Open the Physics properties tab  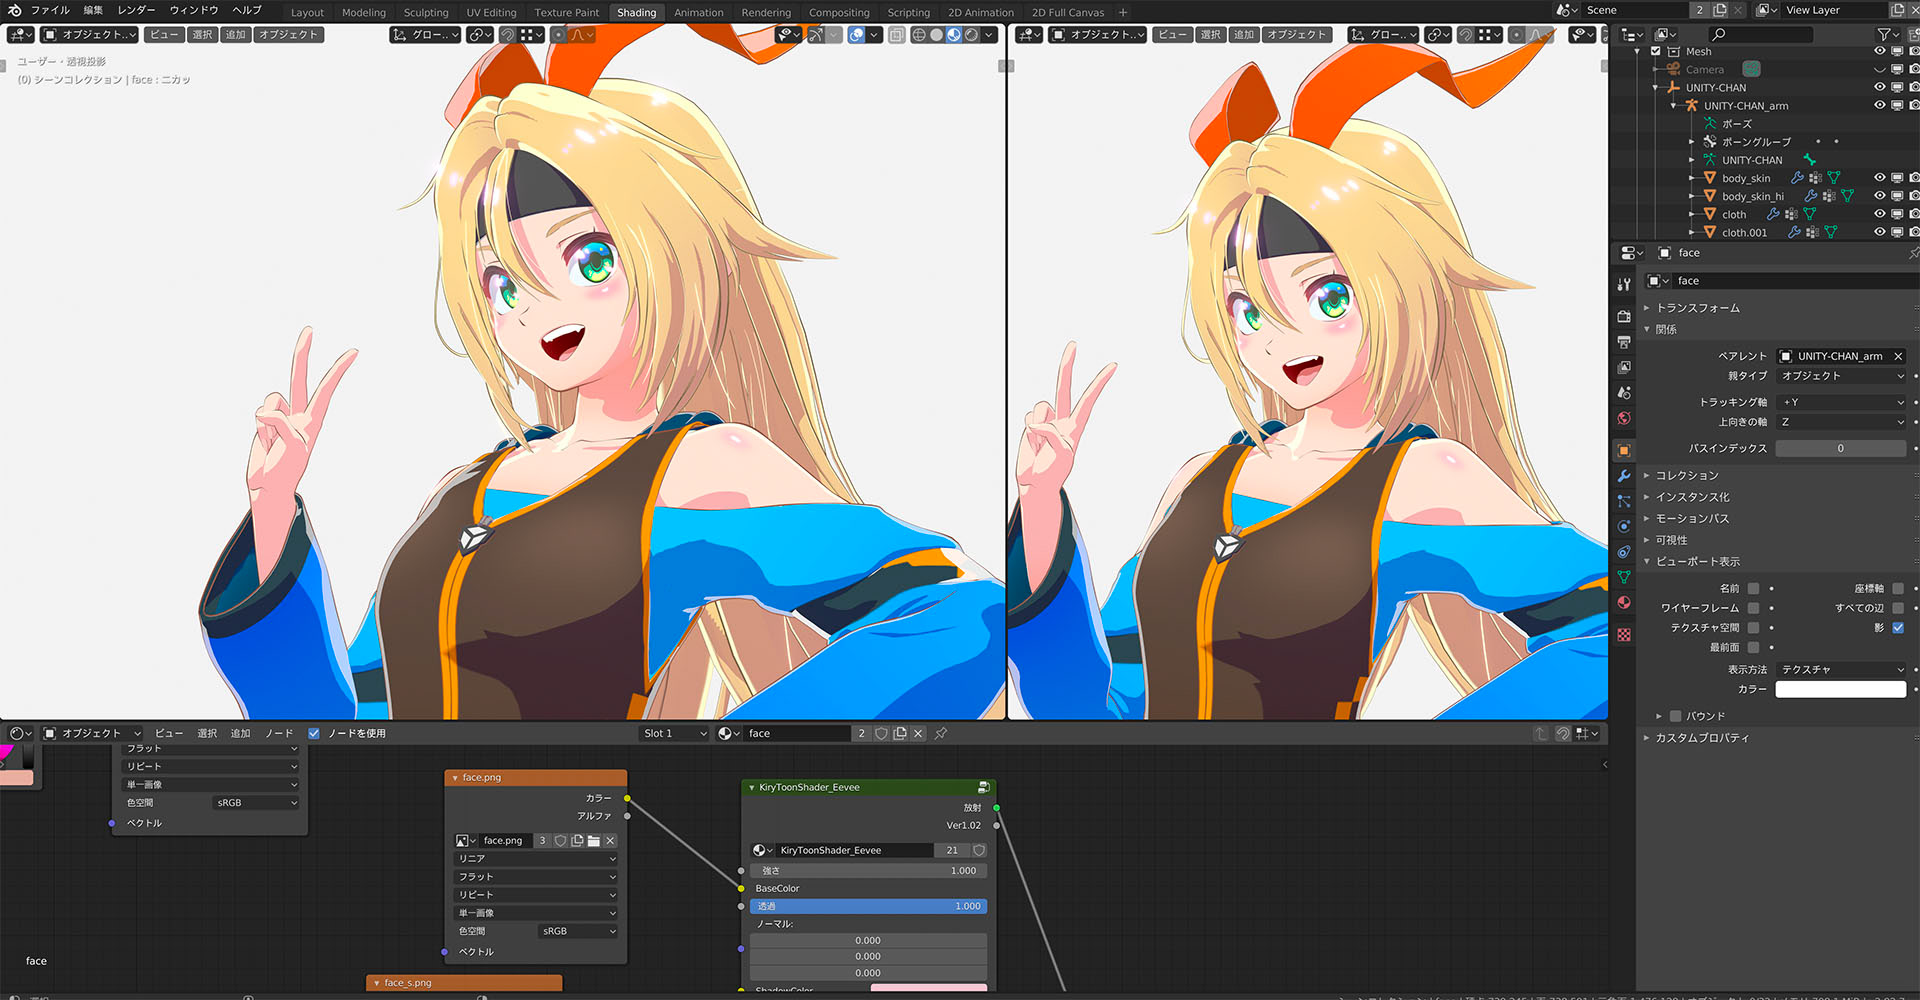1624,526
